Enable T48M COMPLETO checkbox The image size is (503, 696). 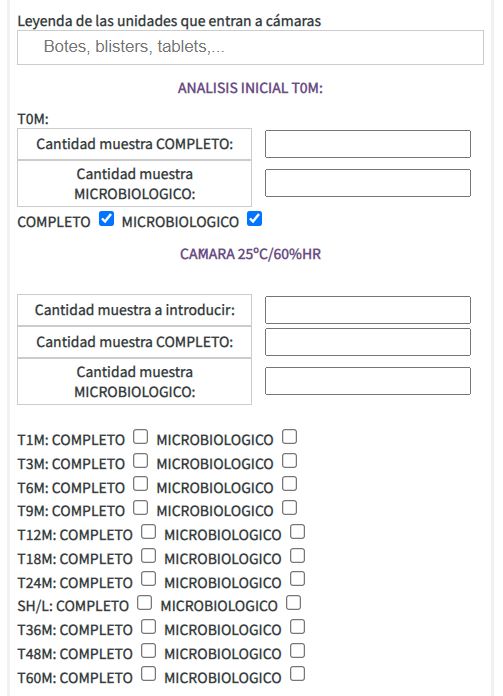point(148,651)
